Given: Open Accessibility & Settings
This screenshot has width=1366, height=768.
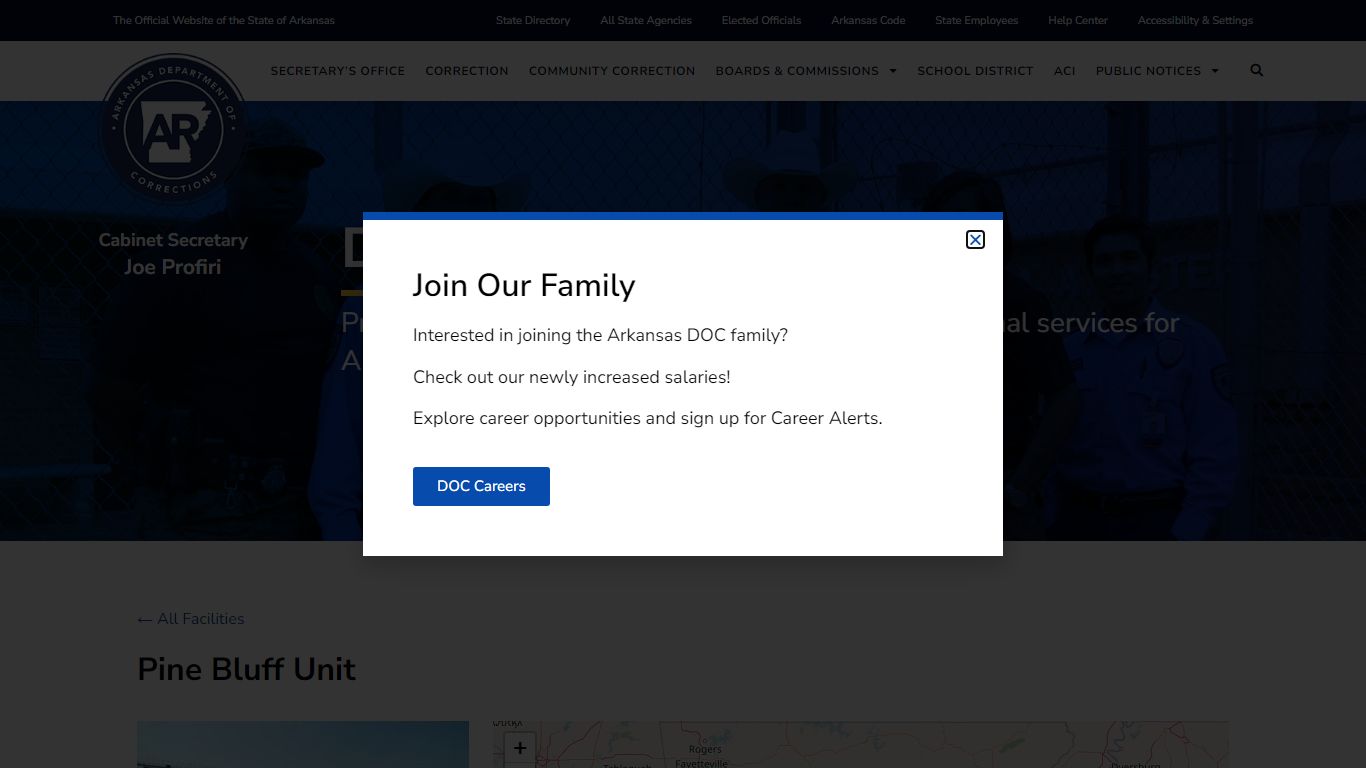Looking at the screenshot, I should pyautogui.click(x=1195, y=20).
